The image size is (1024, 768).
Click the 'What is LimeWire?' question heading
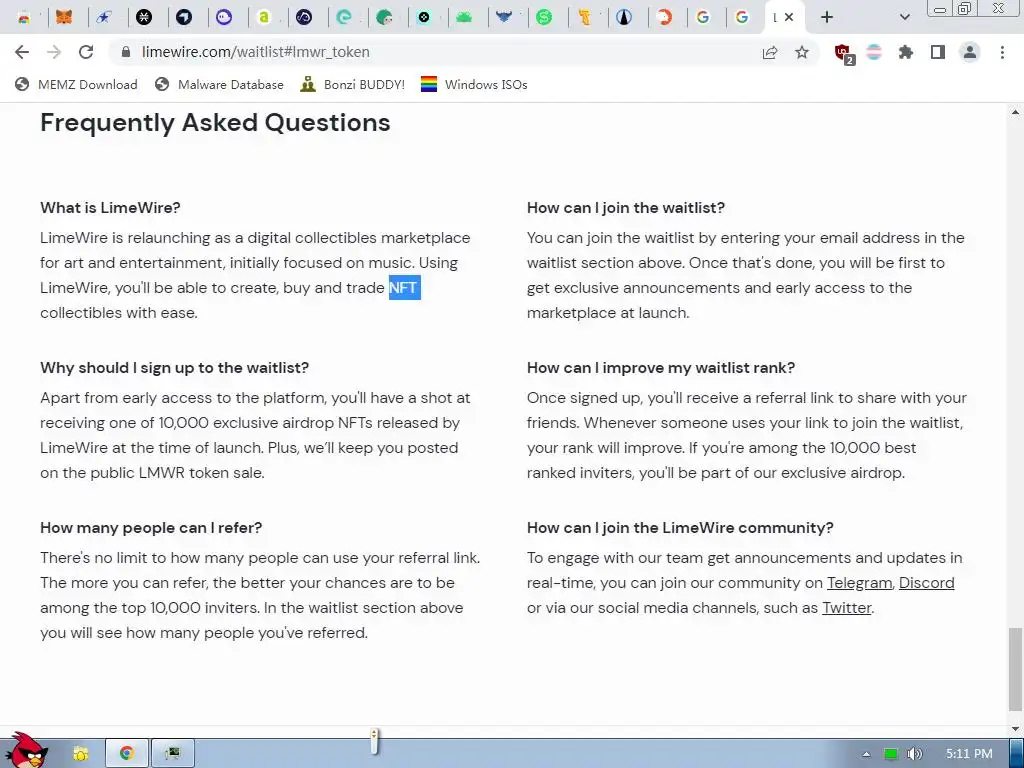point(110,208)
